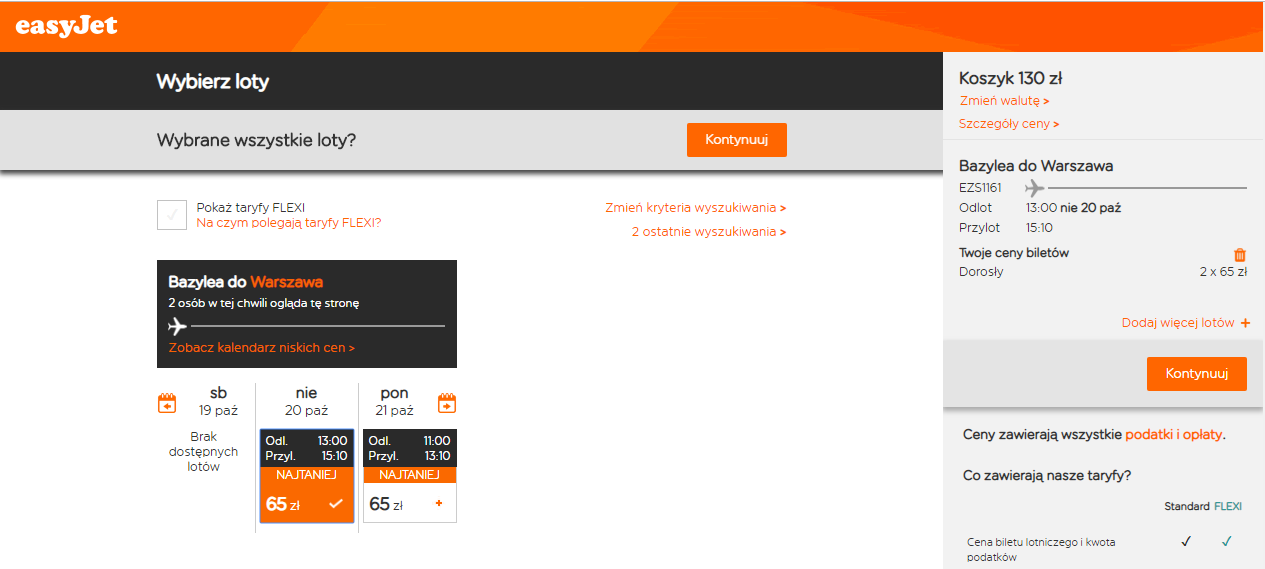The image size is (1265, 569).
Task: Click airplane icon in Bazylea do Warszawa banner
Action: (177, 326)
